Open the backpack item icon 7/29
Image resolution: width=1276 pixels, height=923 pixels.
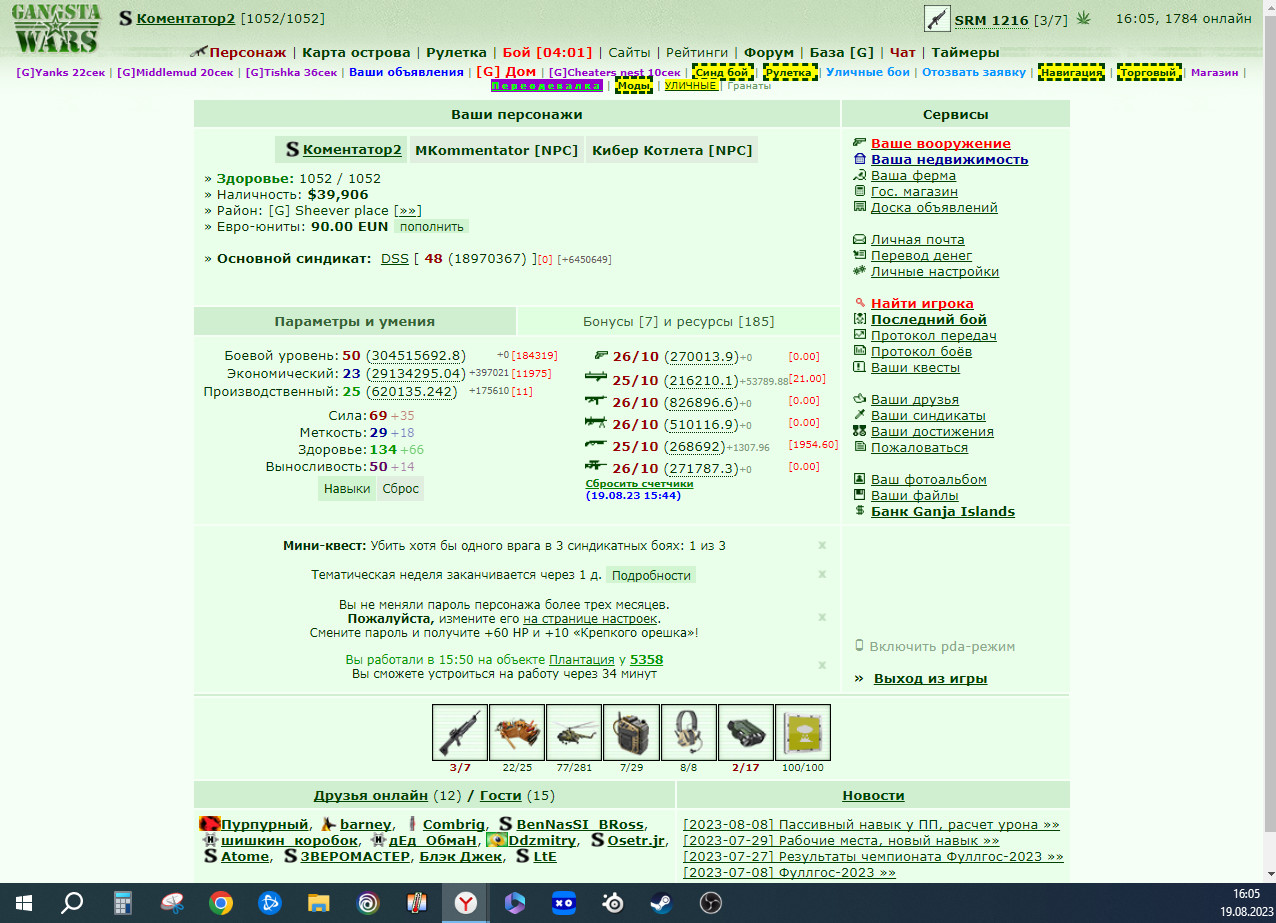click(x=631, y=732)
